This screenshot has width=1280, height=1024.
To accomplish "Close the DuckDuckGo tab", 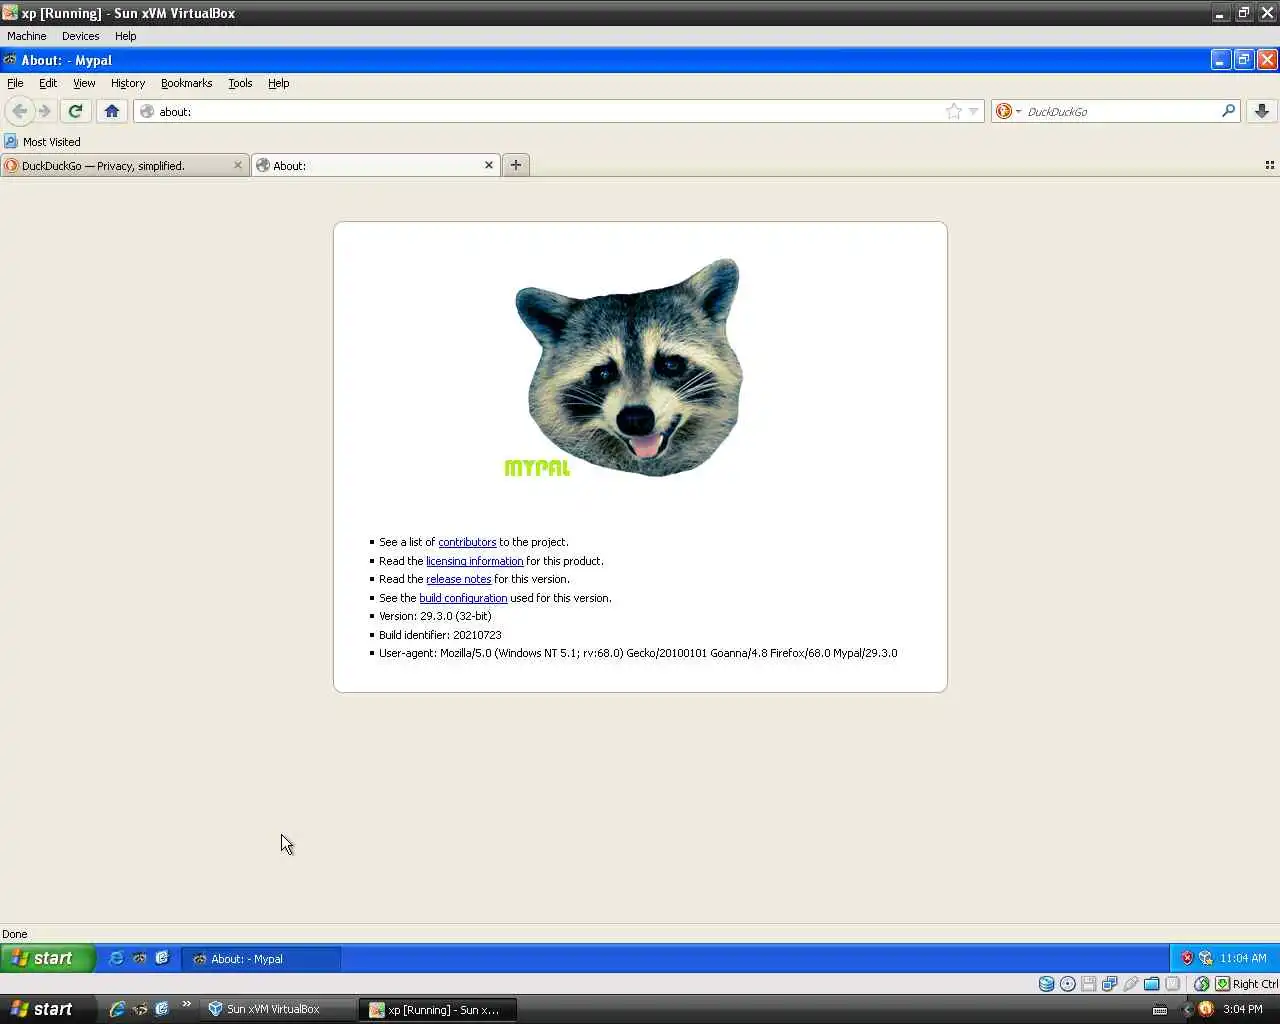I will [238, 165].
